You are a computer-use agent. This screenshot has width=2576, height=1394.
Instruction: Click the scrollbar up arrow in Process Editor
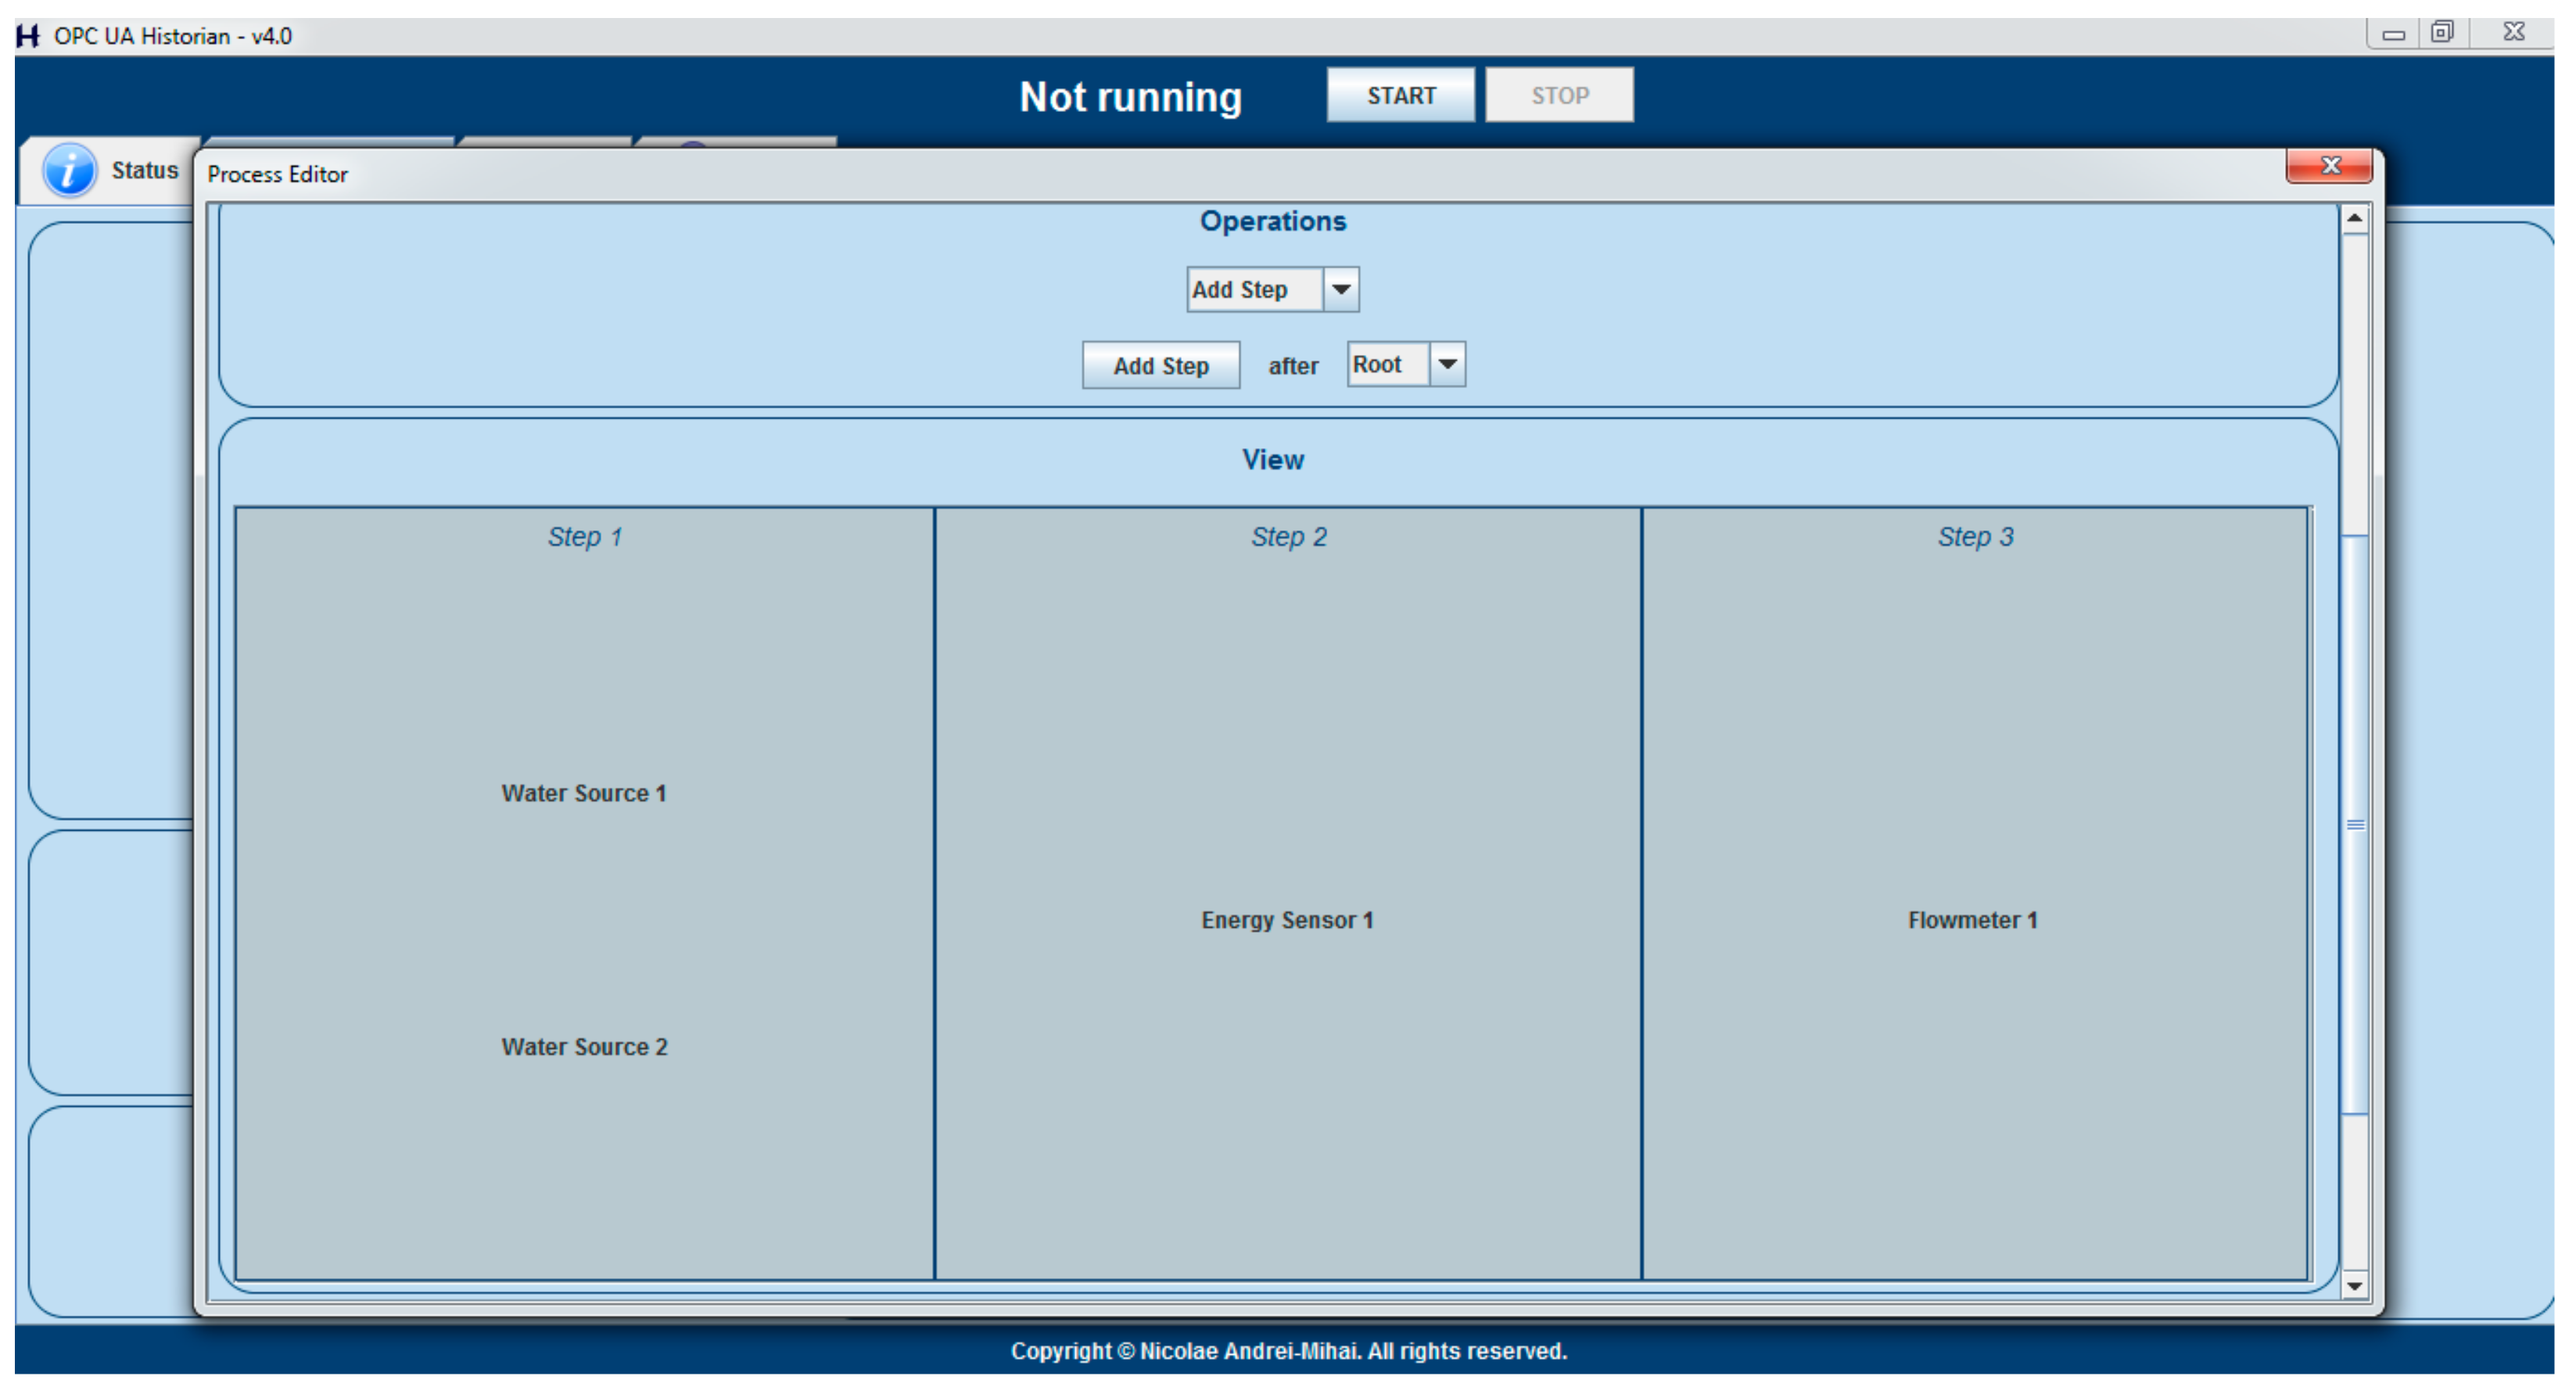[x=2354, y=218]
